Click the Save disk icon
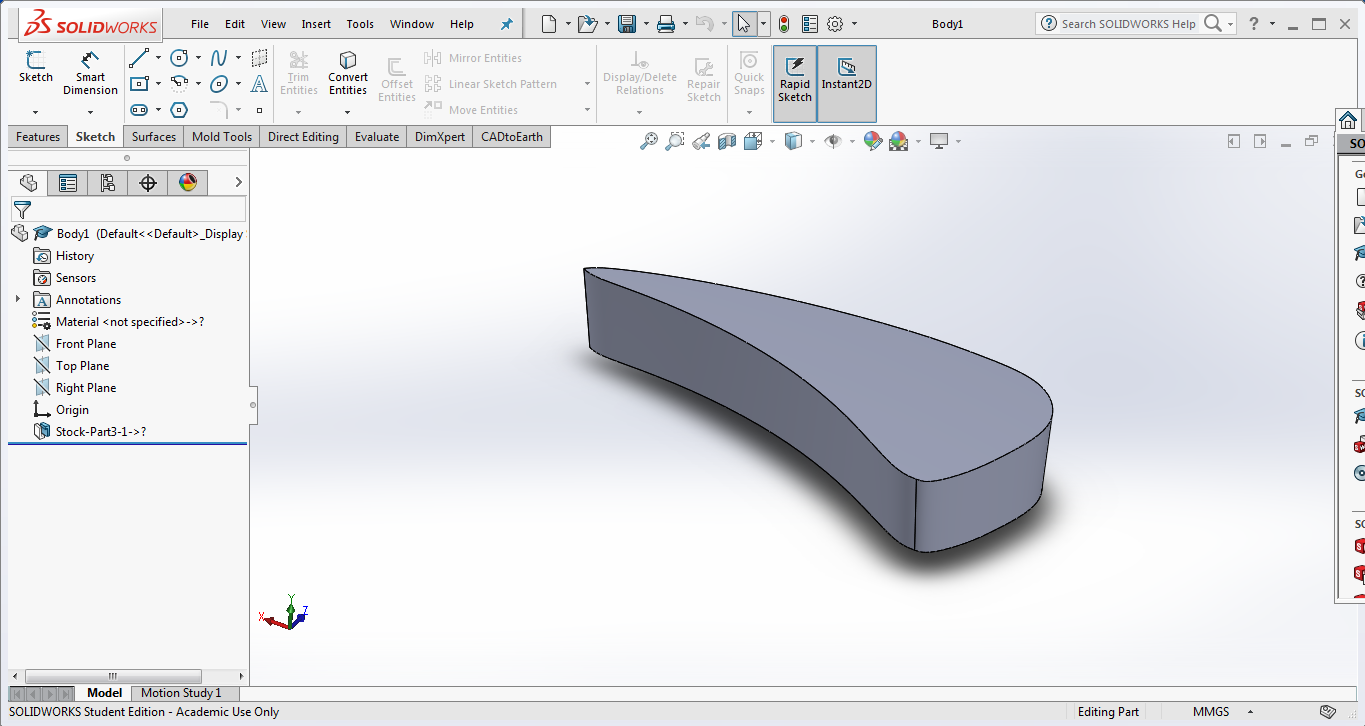This screenshot has width=1365, height=726. point(627,24)
